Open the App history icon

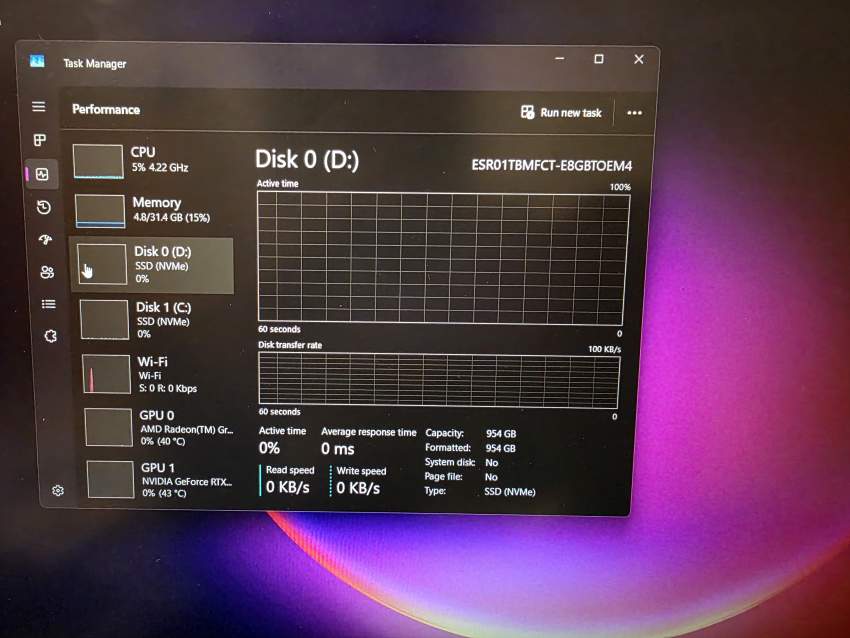coord(44,207)
